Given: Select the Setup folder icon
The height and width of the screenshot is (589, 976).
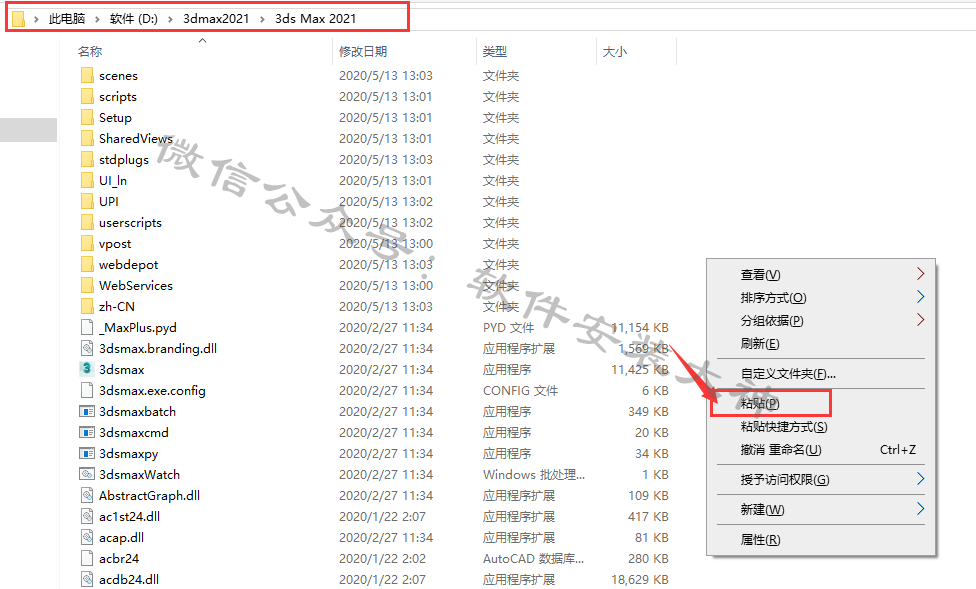Looking at the screenshot, I should [x=87, y=118].
